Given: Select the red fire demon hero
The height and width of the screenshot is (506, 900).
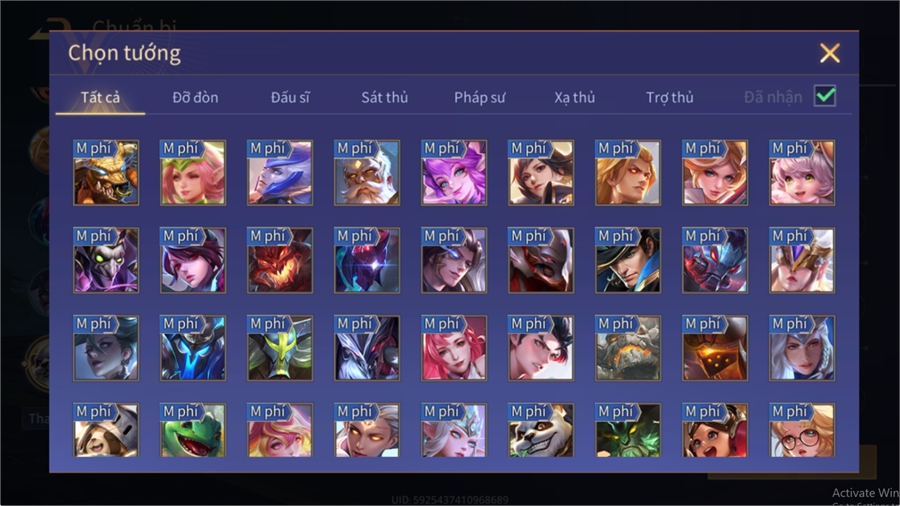Looking at the screenshot, I should click(280, 260).
